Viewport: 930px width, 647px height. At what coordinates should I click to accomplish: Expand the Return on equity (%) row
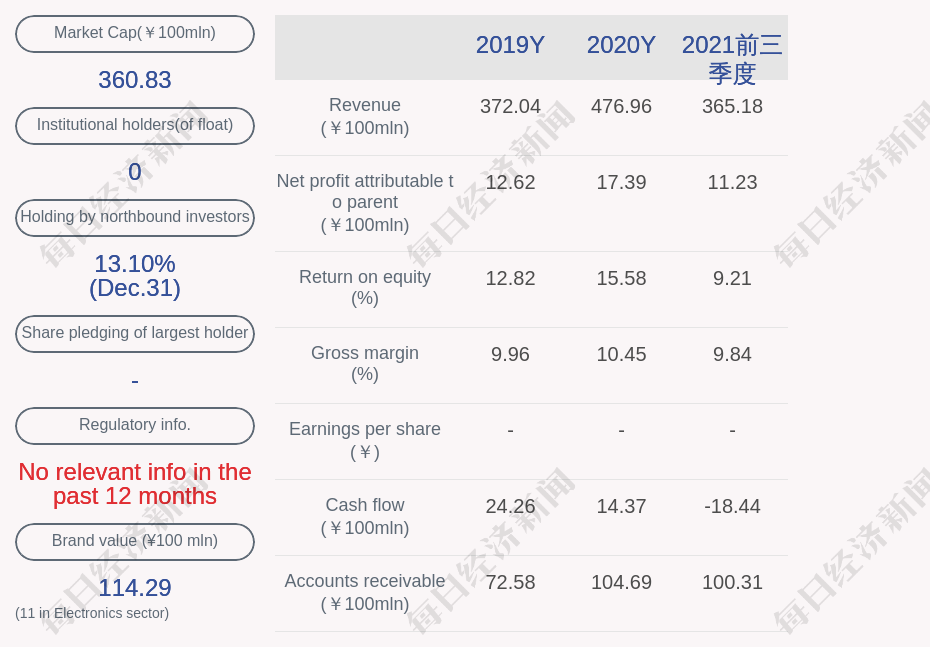click(364, 288)
